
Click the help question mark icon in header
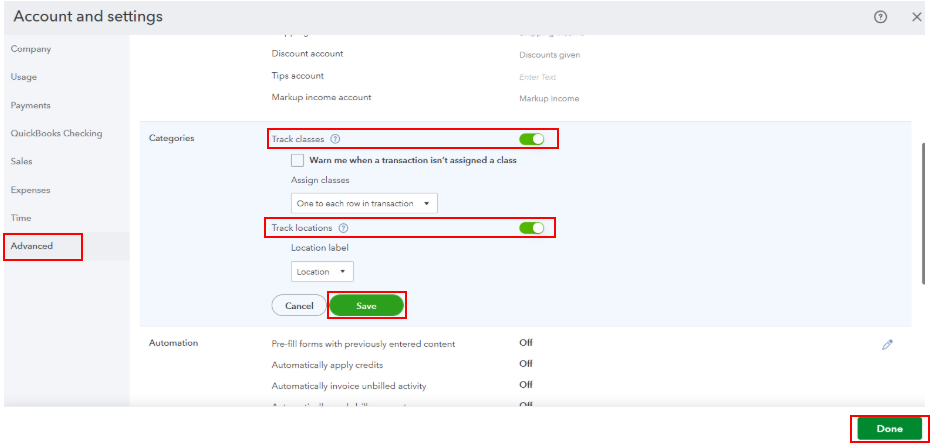(880, 17)
